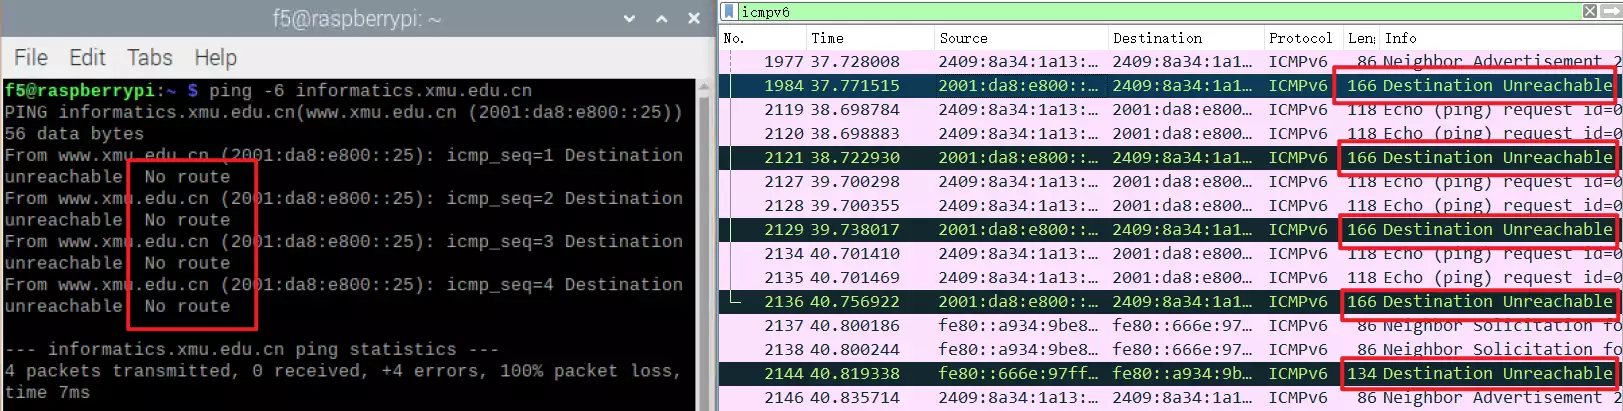Clear the icmpv6 display filter
The width and height of the screenshot is (1623, 411).
(1590, 11)
